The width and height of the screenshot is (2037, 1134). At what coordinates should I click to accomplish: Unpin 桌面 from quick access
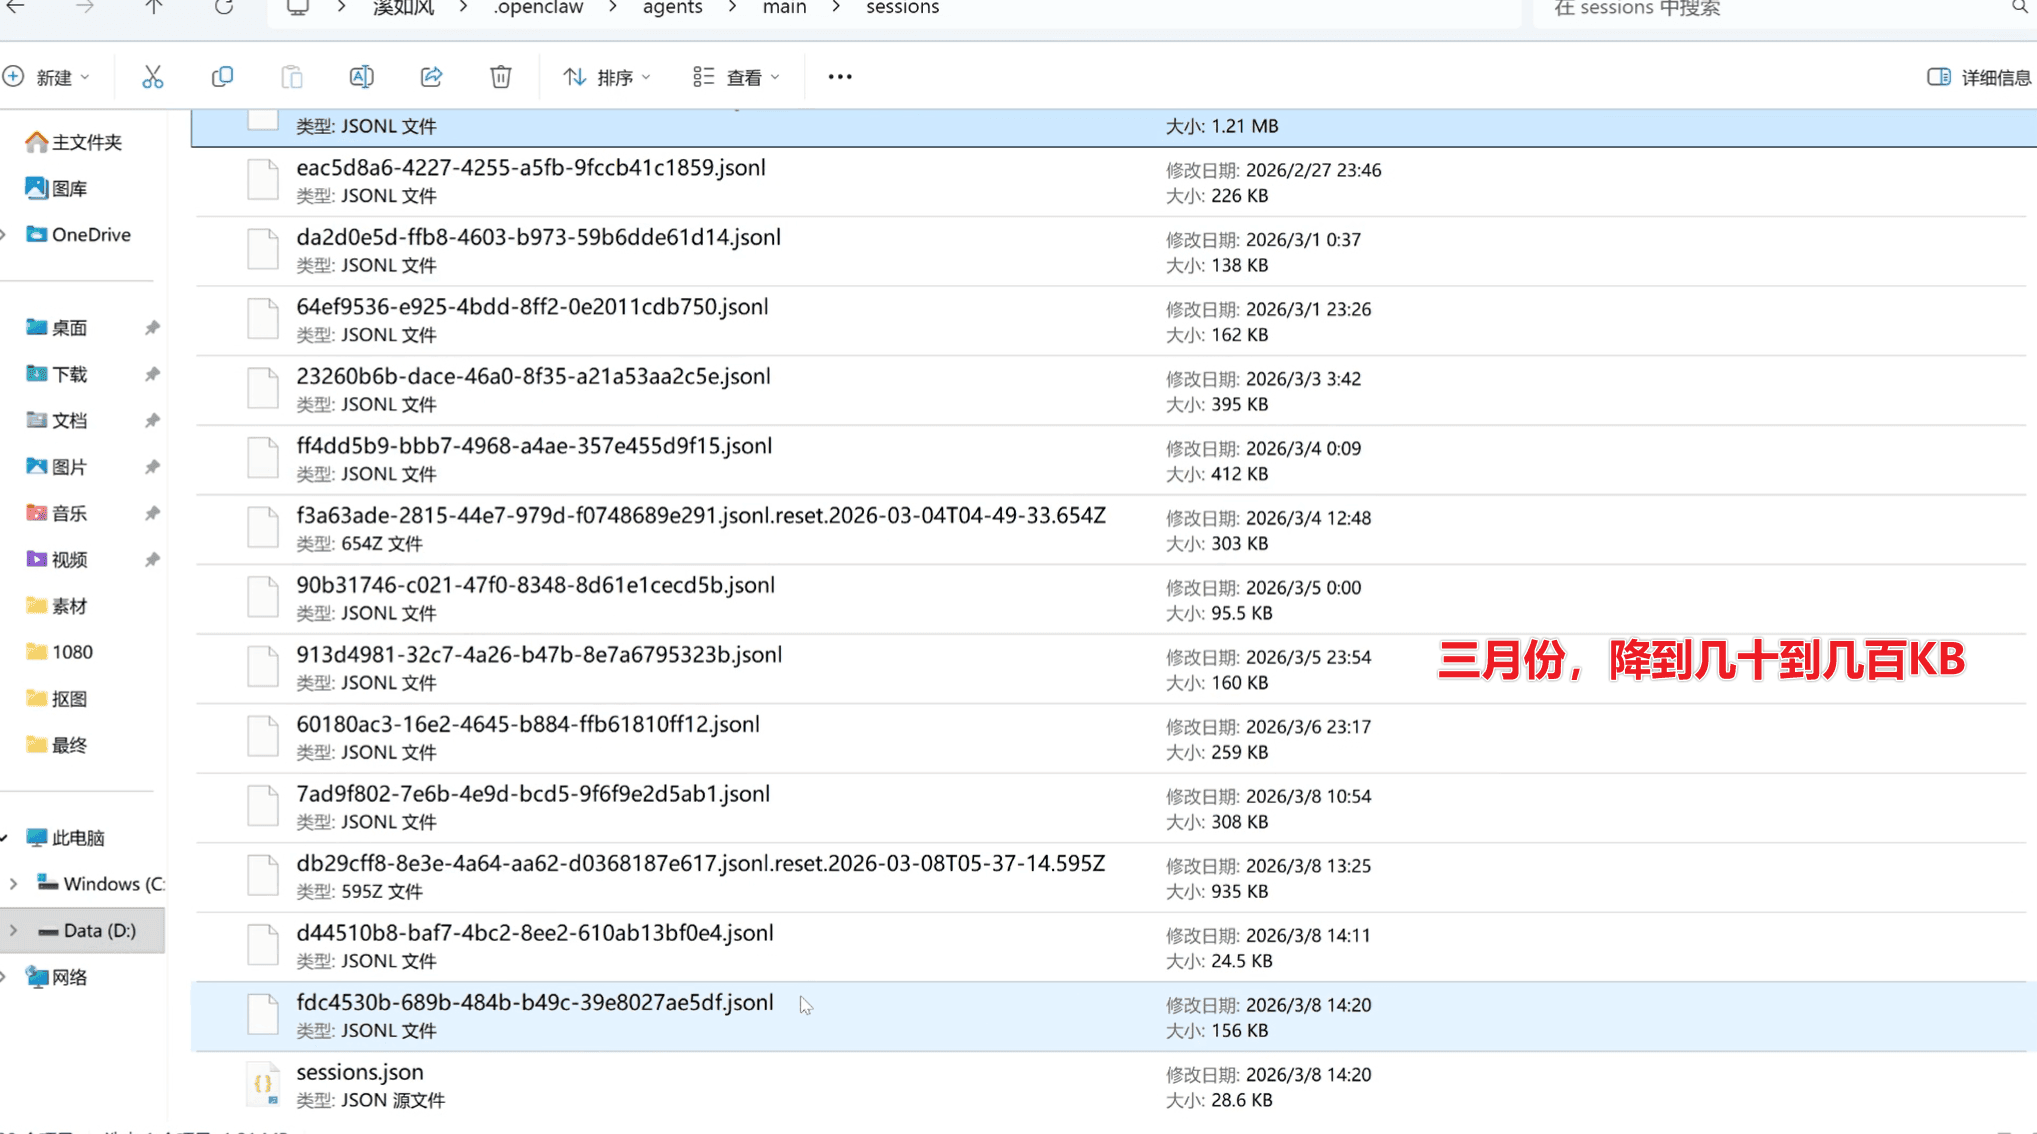tap(152, 327)
